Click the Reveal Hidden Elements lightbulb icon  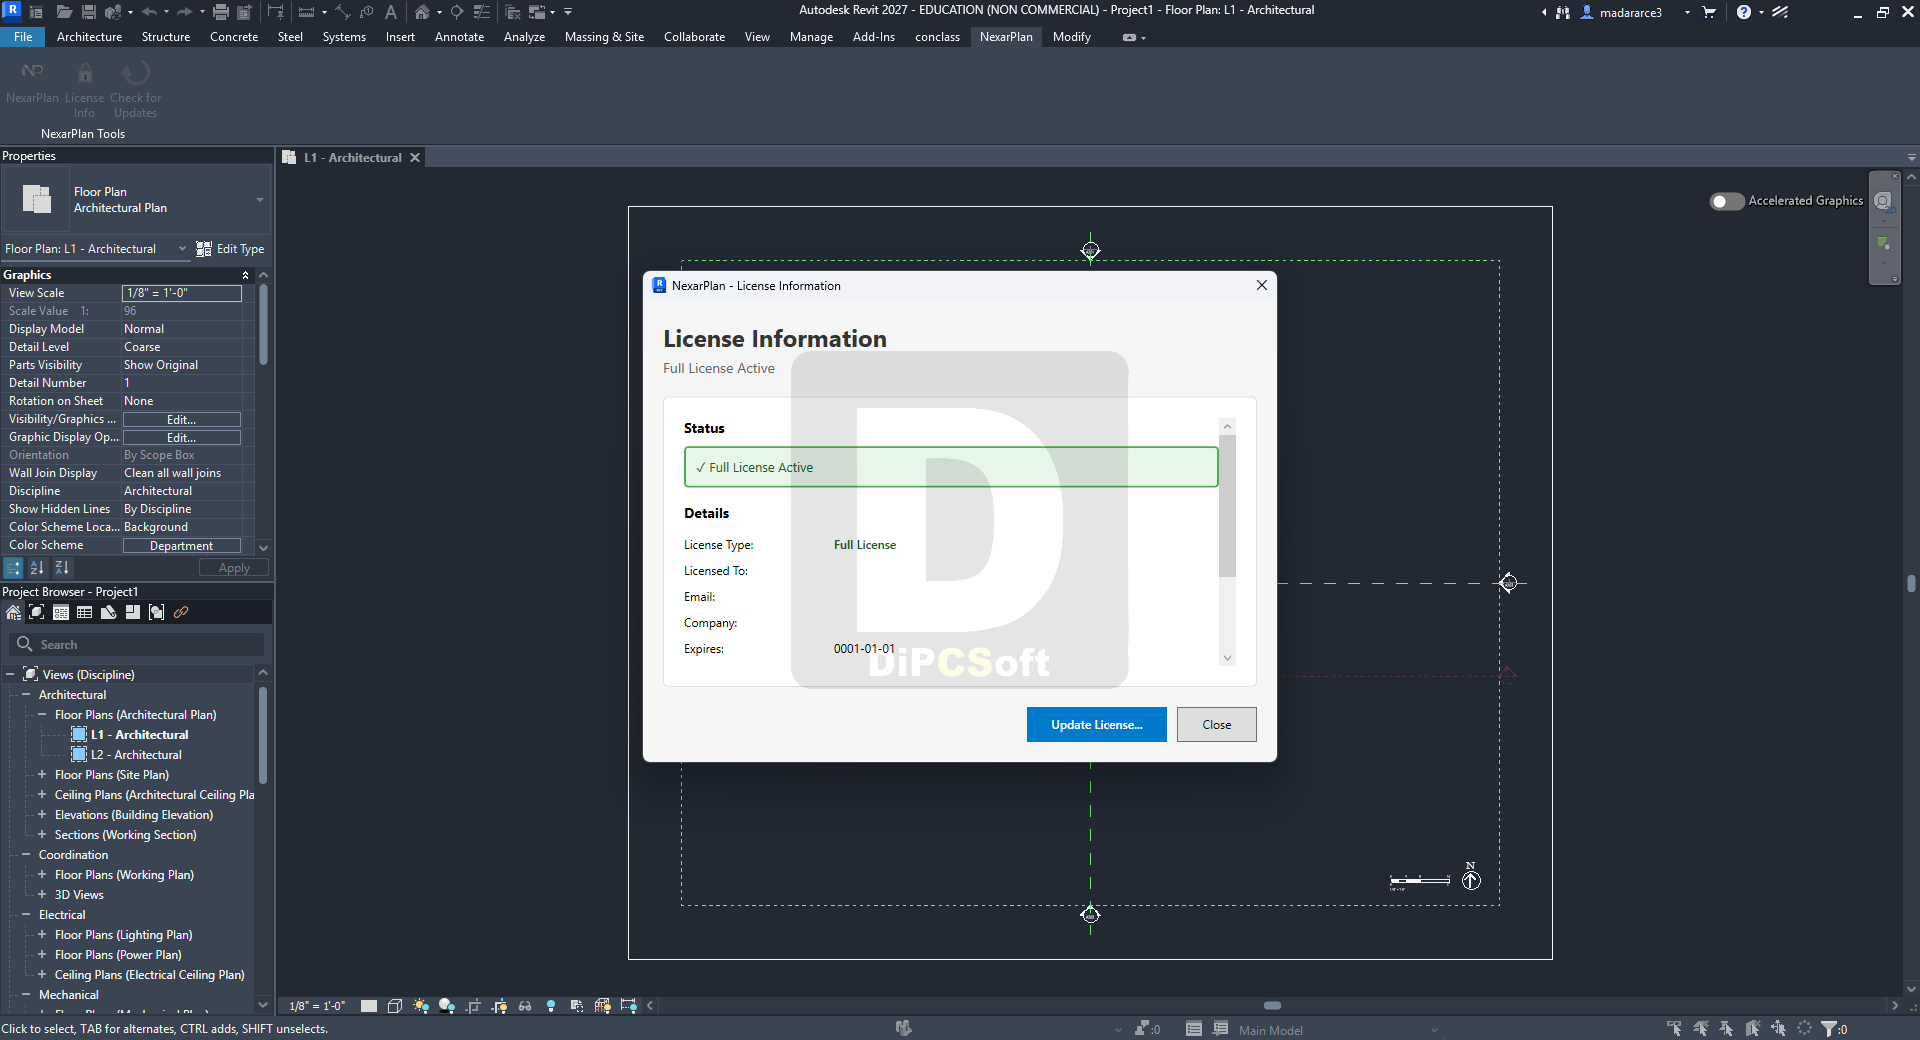(551, 1006)
